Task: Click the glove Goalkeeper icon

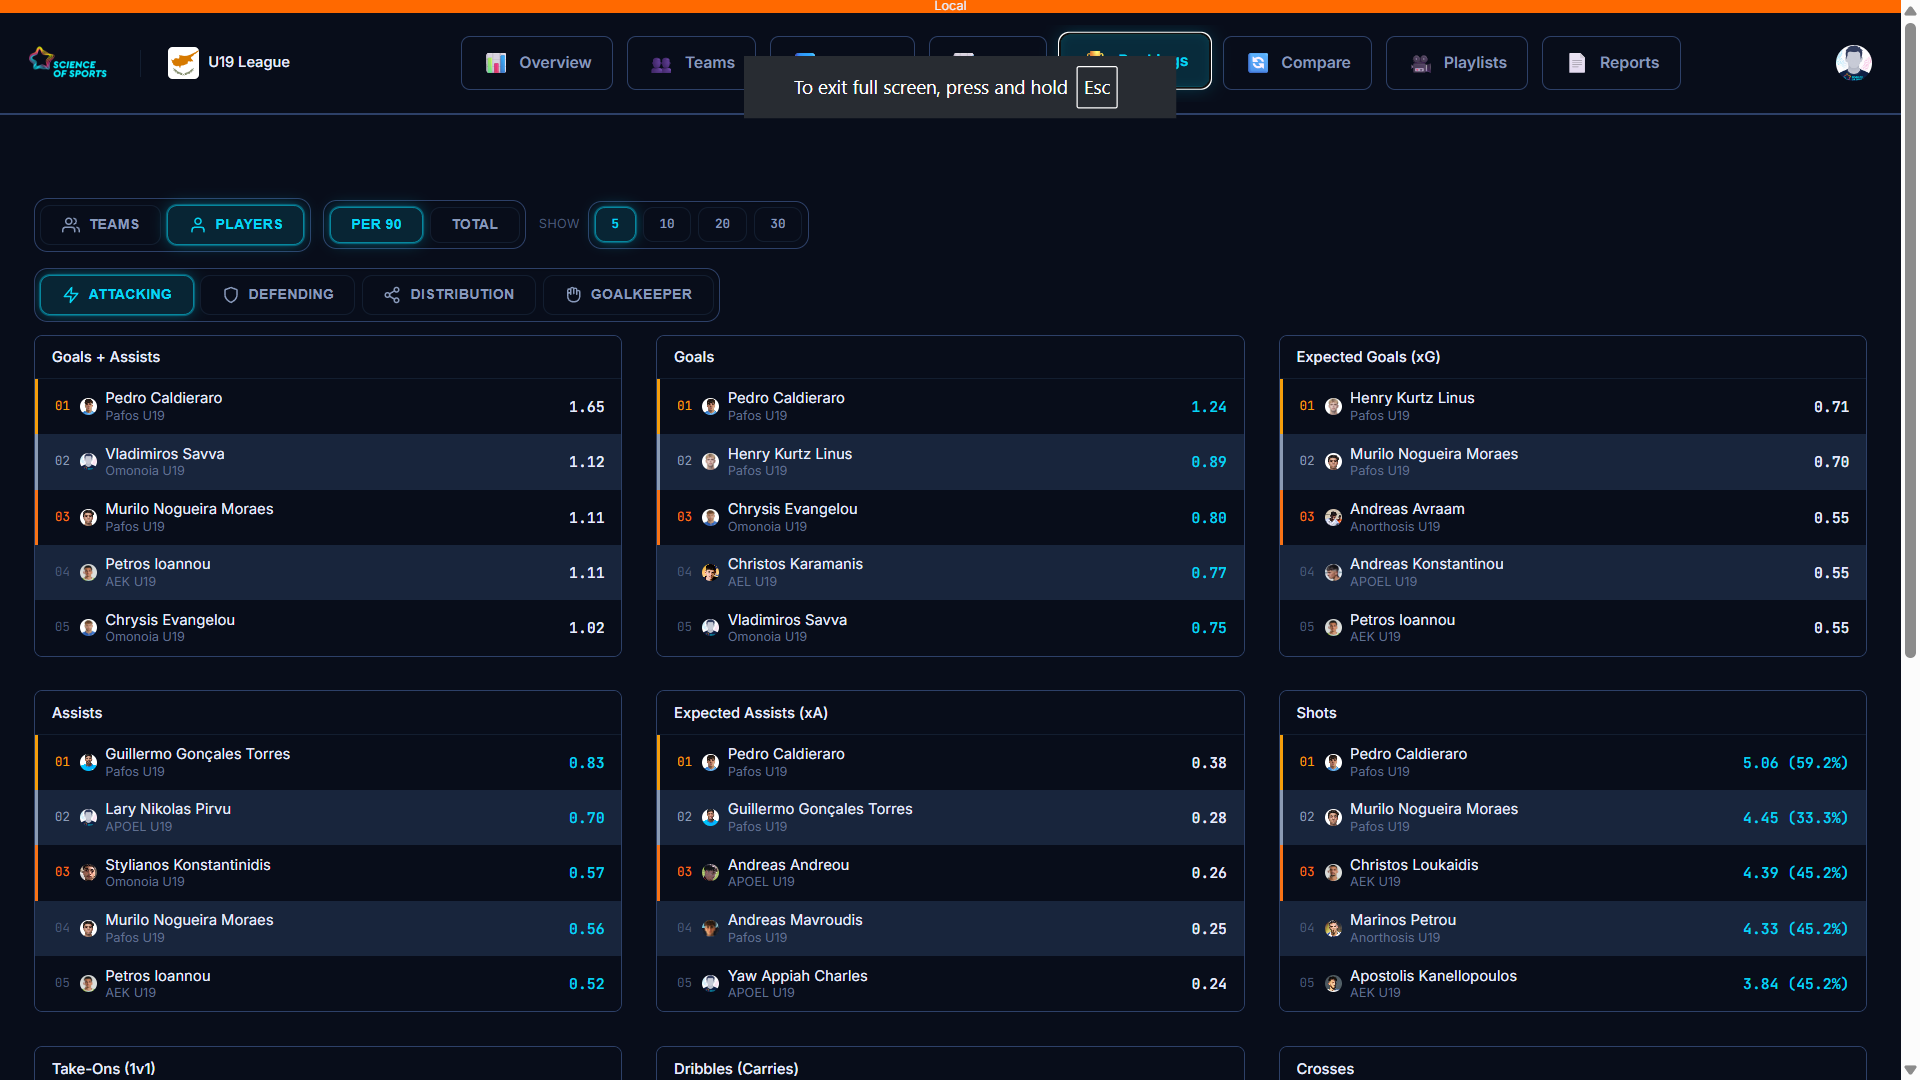Action: [574, 295]
